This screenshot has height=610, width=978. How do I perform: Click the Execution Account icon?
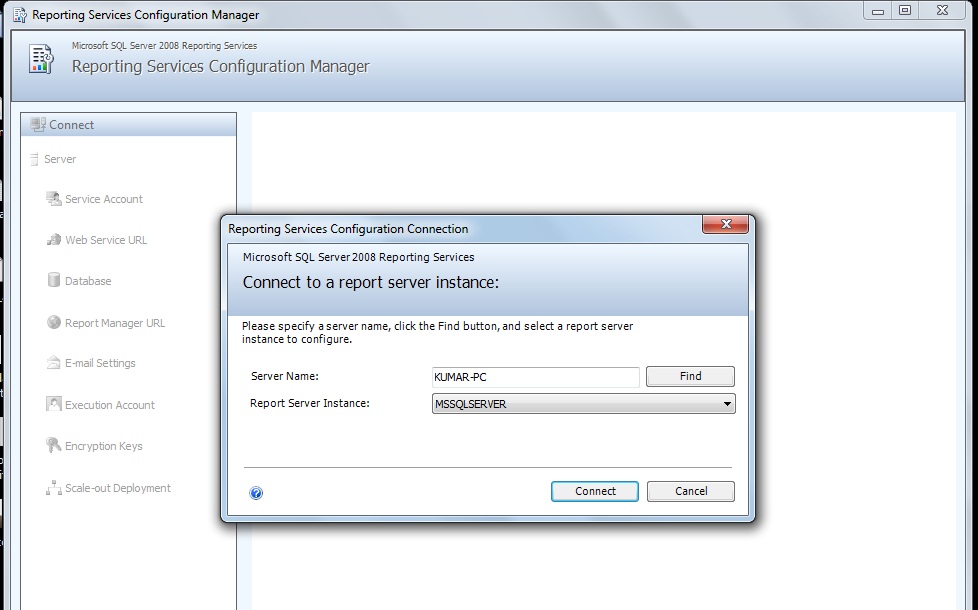click(52, 404)
